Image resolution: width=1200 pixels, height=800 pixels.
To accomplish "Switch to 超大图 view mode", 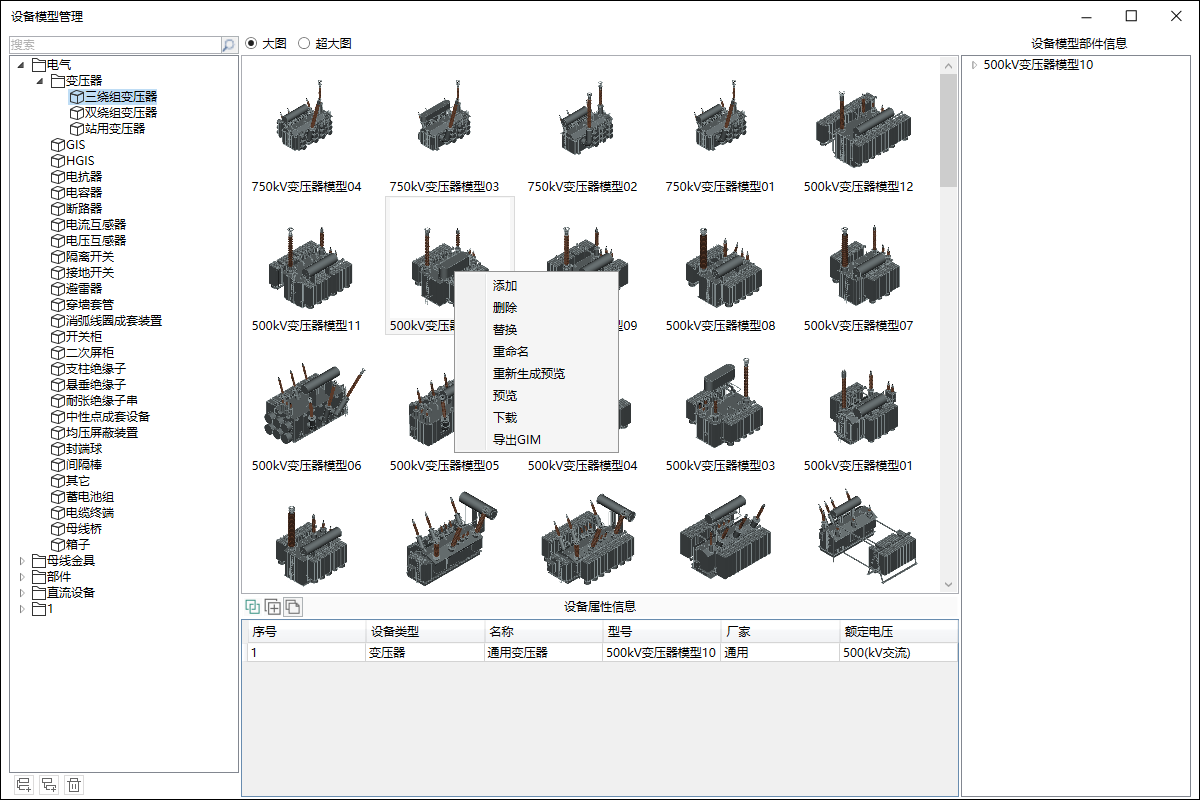I will [x=304, y=44].
